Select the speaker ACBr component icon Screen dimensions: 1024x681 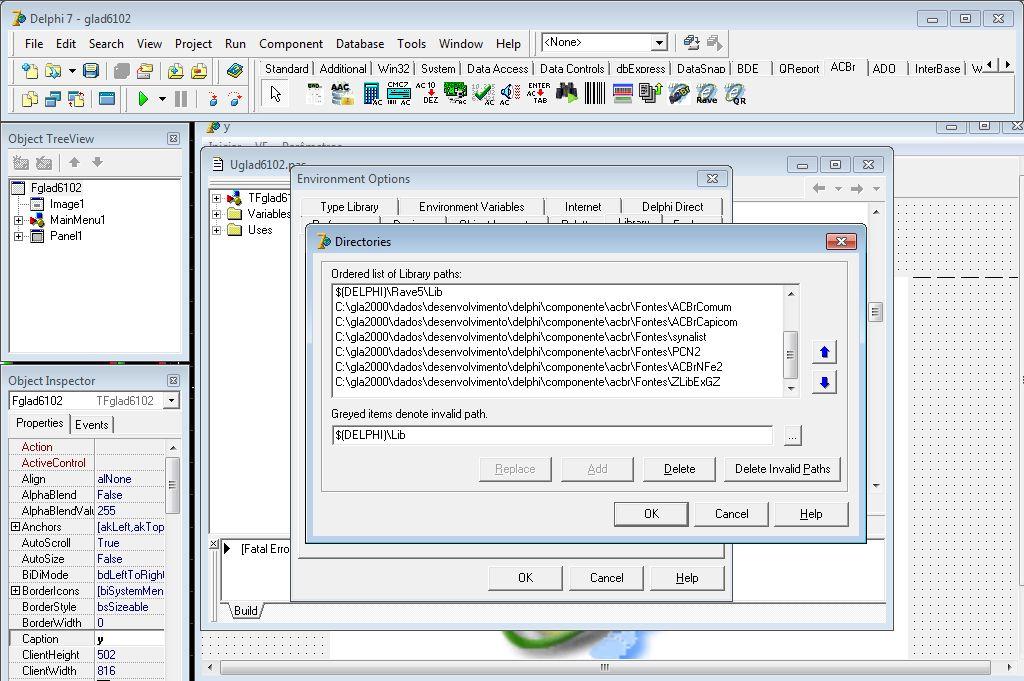pos(509,94)
